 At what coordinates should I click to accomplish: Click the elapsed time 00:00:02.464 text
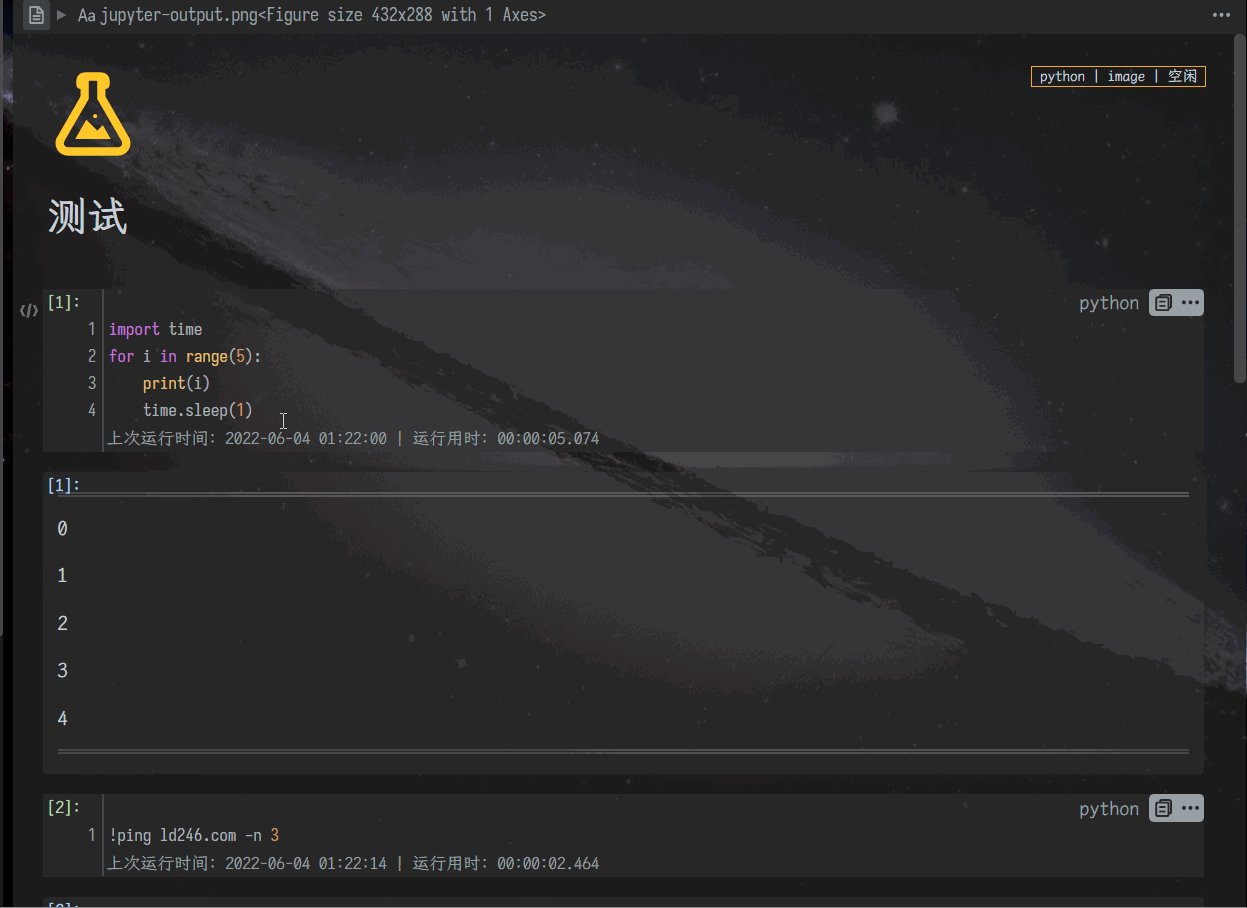click(548, 863)
